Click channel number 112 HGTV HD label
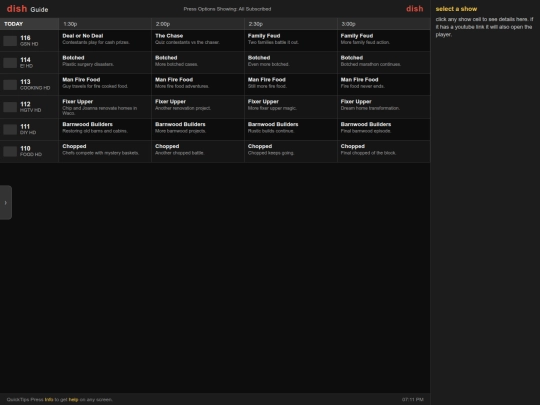 pos(31,107)
